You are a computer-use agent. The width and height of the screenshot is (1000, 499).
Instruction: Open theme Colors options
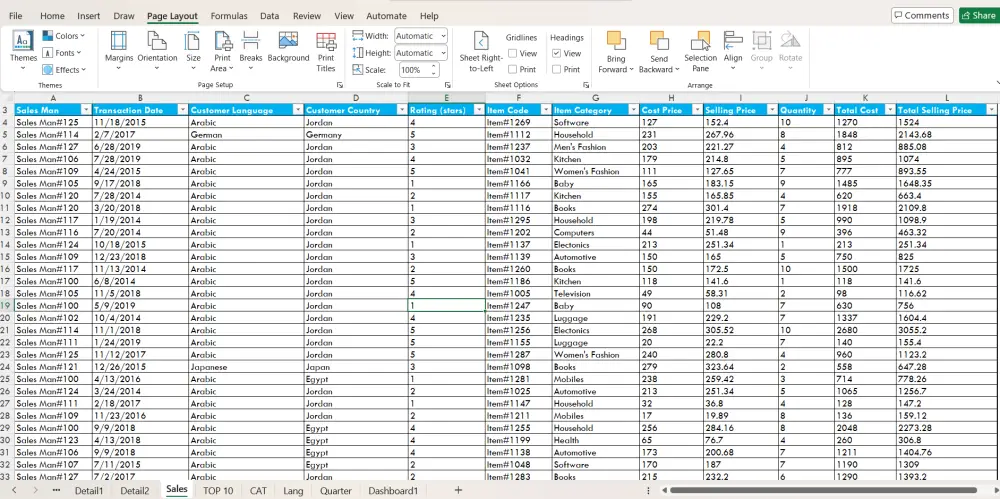63,36
